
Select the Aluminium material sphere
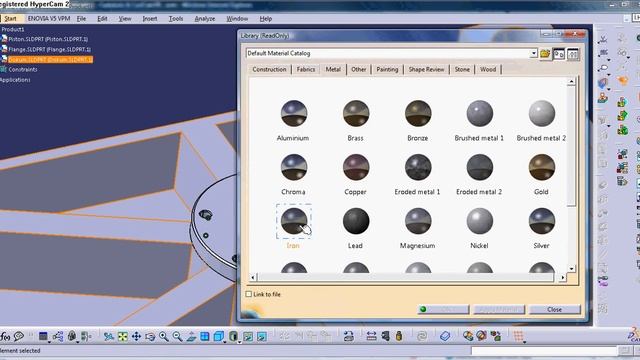click(x=293, y=113)
